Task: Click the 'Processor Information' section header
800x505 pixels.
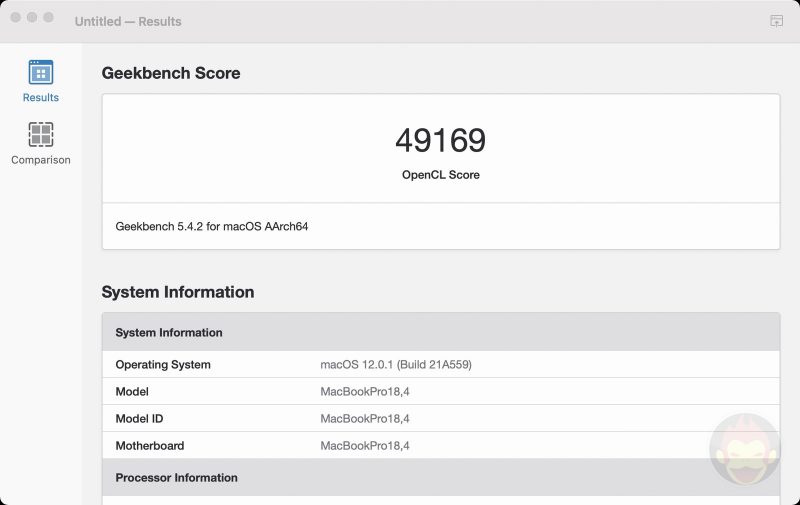Action: 441,477
